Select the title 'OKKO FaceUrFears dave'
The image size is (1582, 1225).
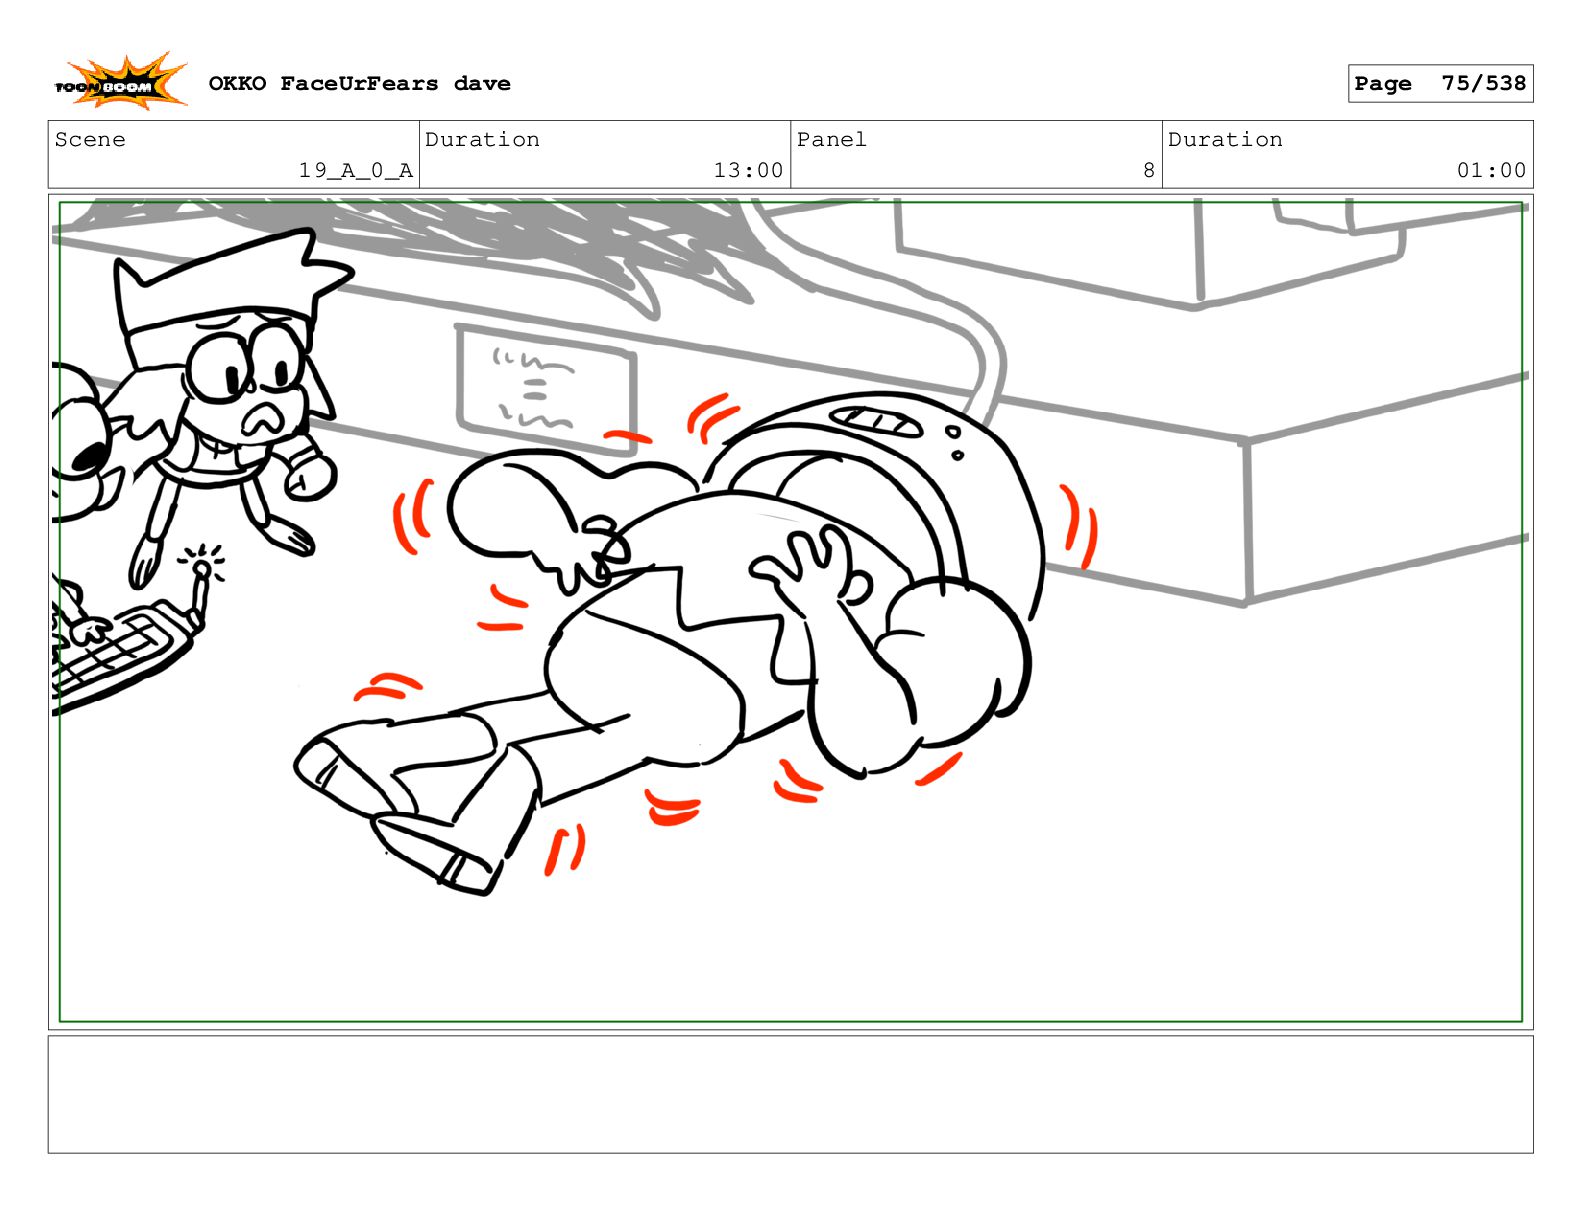point(359,84)
